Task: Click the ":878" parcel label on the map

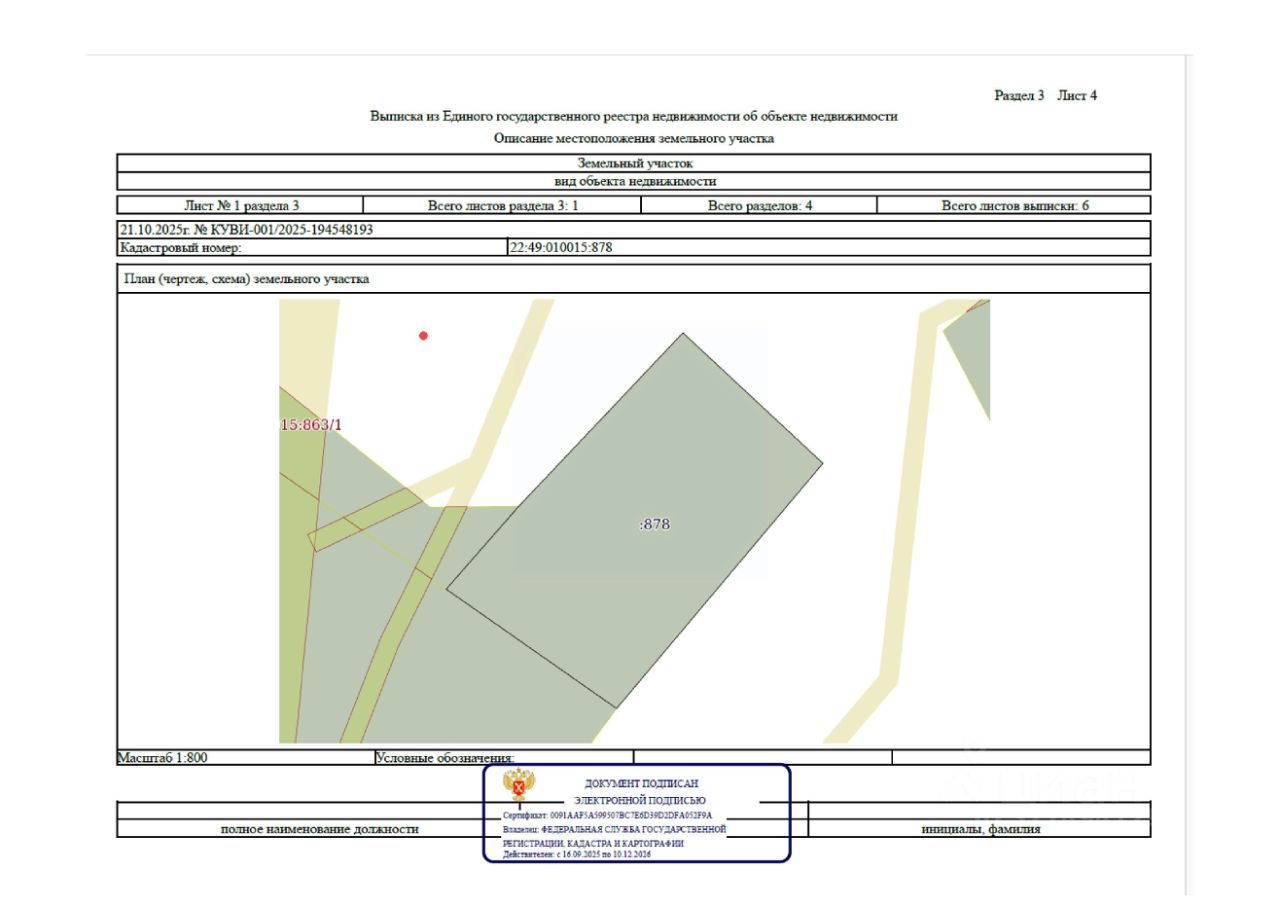Action: point(654,523)
